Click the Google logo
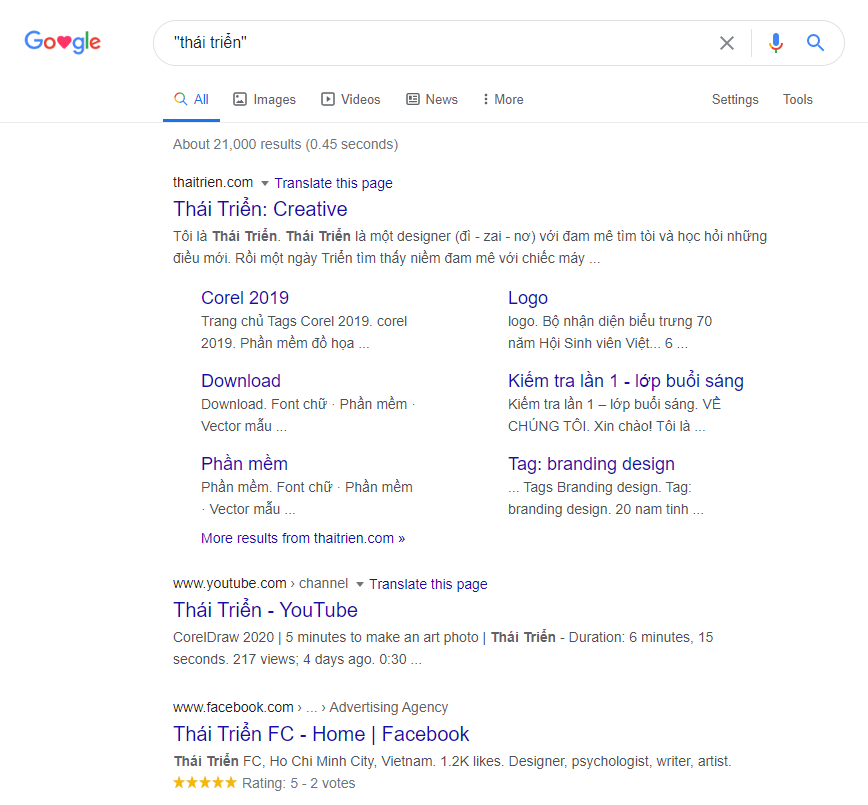This screenshot has height=805, width=868. point(62,42)
